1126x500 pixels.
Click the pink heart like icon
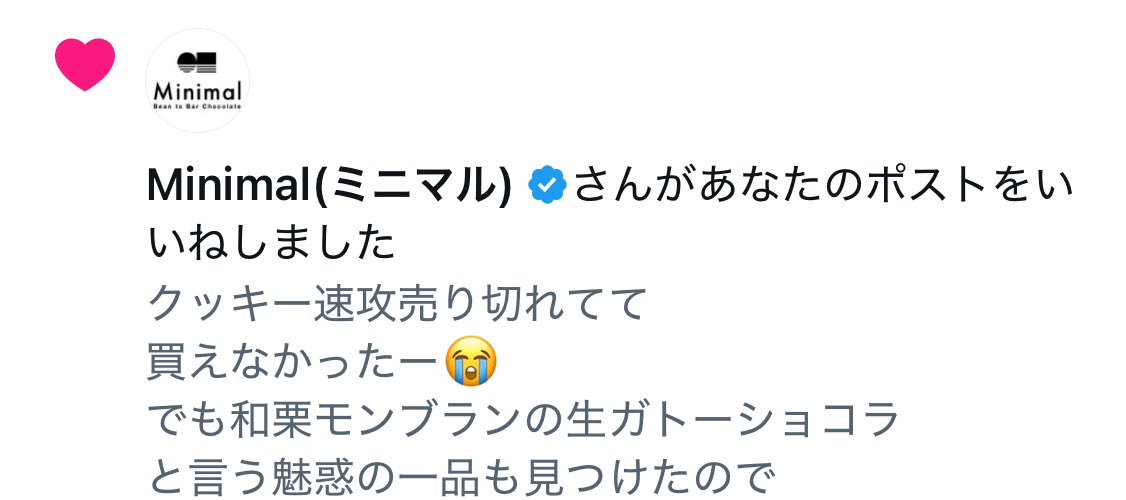85,64
